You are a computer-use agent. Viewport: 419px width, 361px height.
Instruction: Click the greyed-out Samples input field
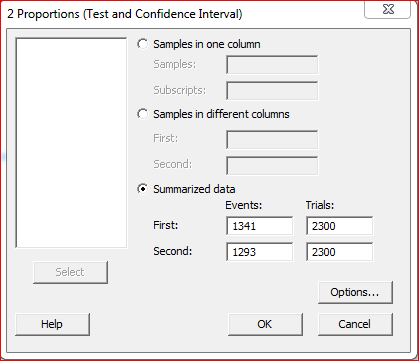[x=272, y=65]
